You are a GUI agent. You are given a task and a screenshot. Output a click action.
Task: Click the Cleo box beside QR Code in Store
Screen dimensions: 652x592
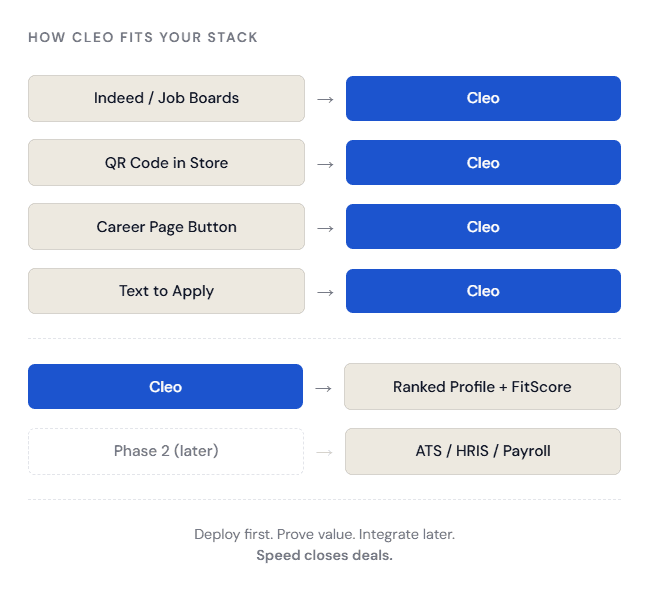[x=483, y=162]
